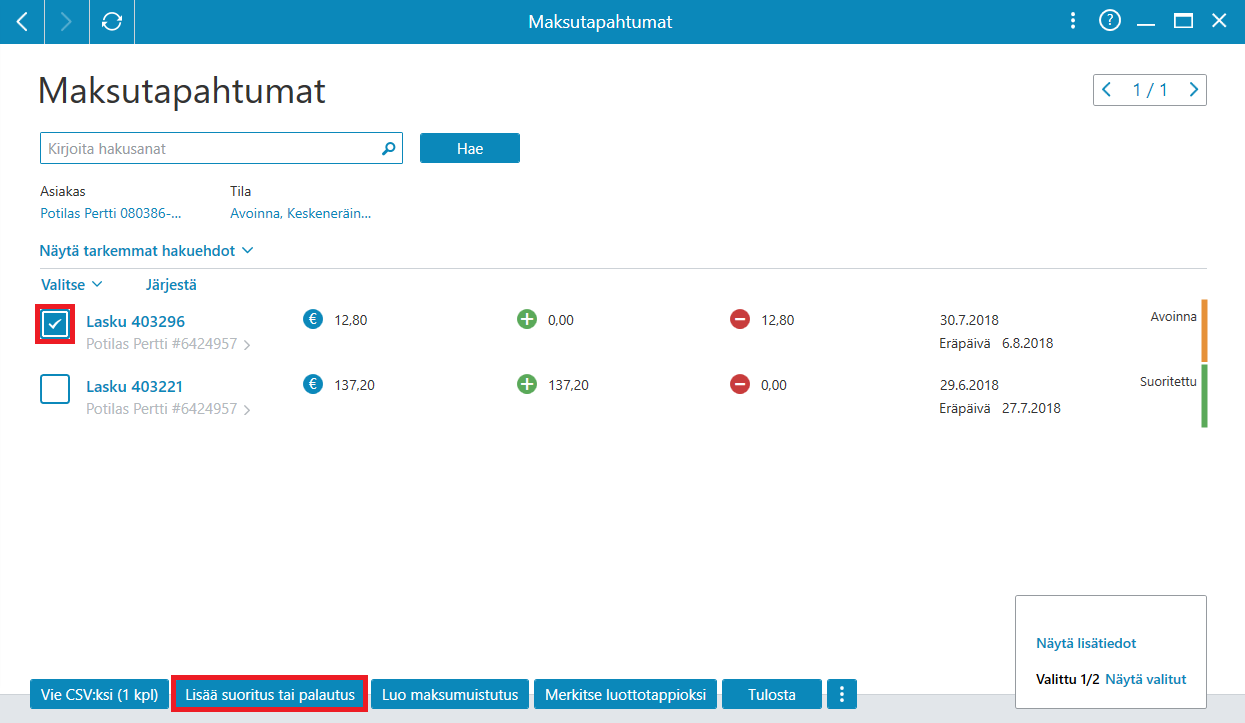Go to next page in pager
Image resolution: width=1245 pixels, height=723 pixels.
[1193, 90]
